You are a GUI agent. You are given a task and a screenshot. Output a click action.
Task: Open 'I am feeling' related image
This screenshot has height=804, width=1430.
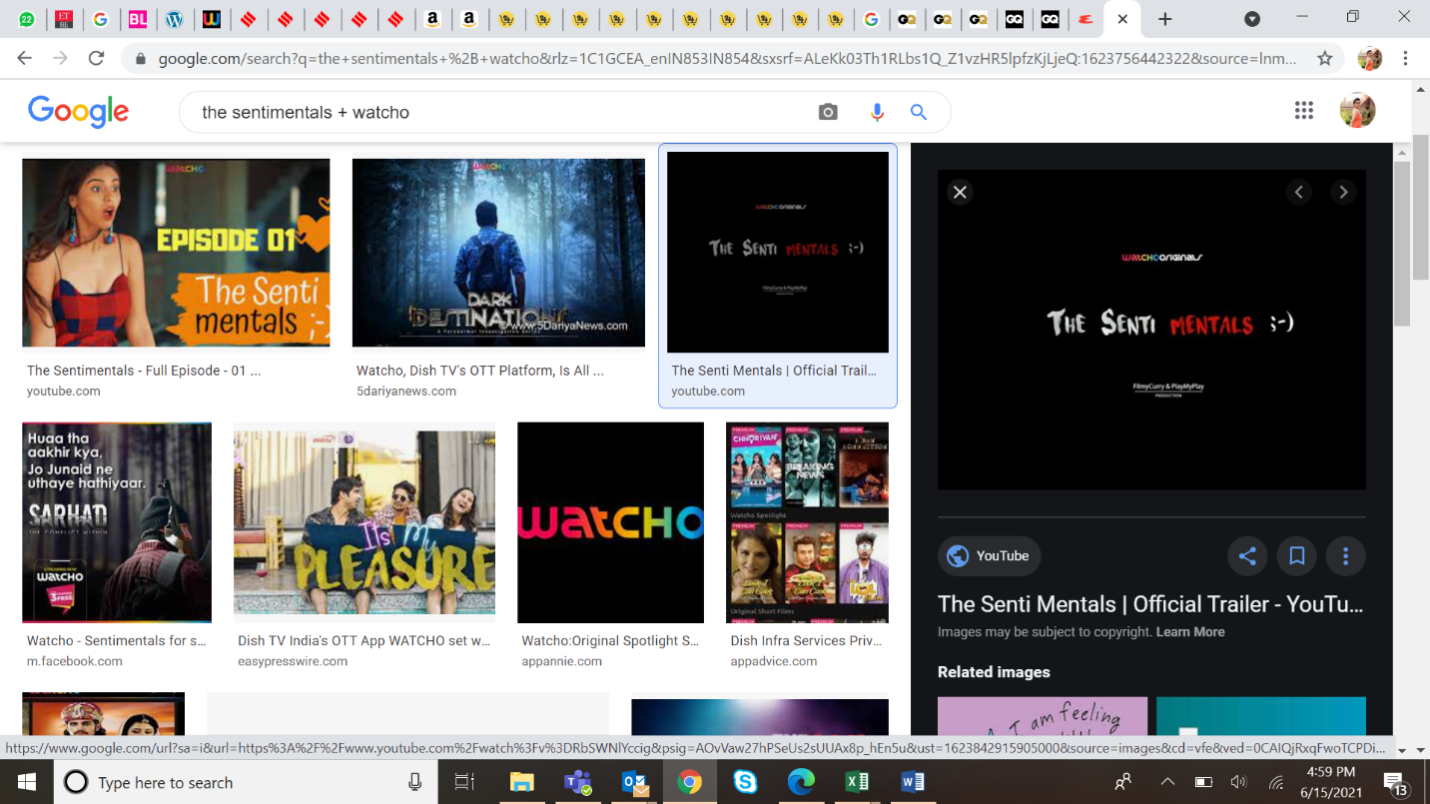tap(1042, 716)
